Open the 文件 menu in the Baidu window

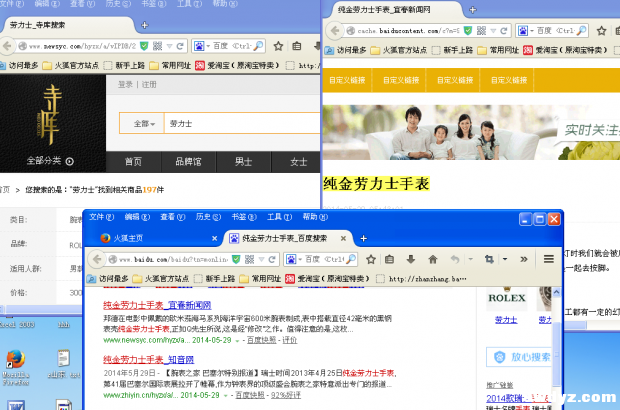(x=101, y=217)
